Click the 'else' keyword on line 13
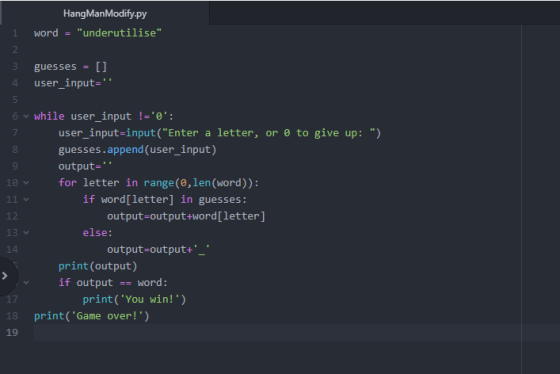 tap(95, 233)
